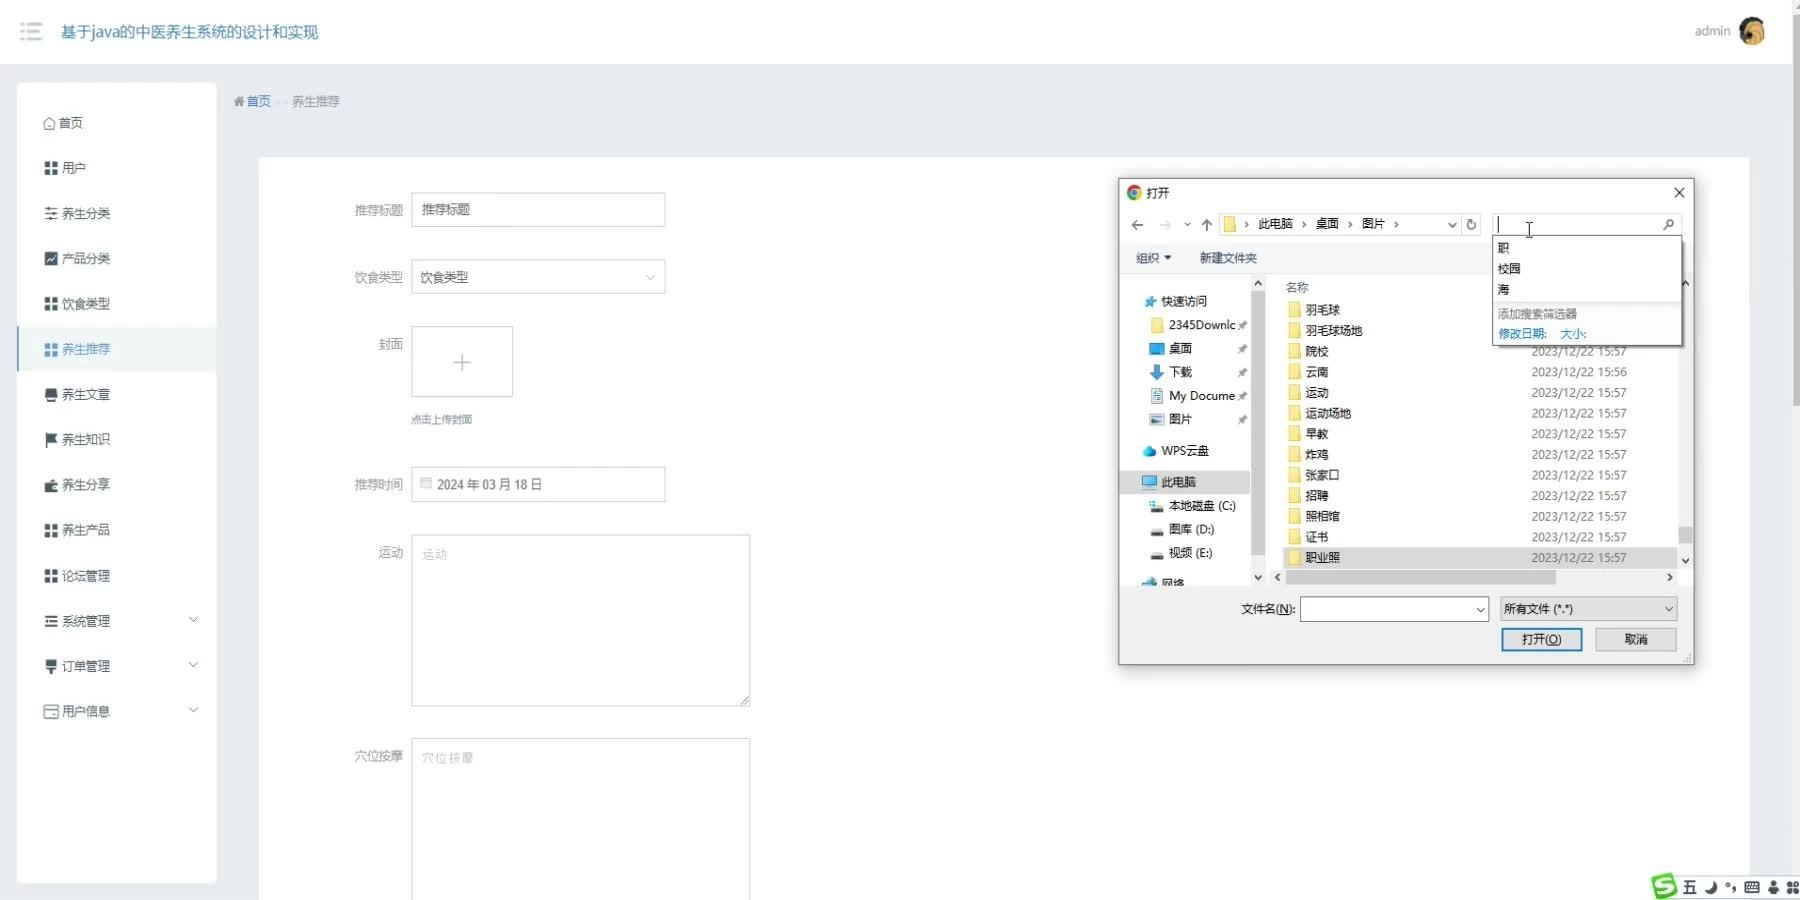Toggle the hamburger menu icon in header
The image size is (1800, 900).
tap(31, 32)
